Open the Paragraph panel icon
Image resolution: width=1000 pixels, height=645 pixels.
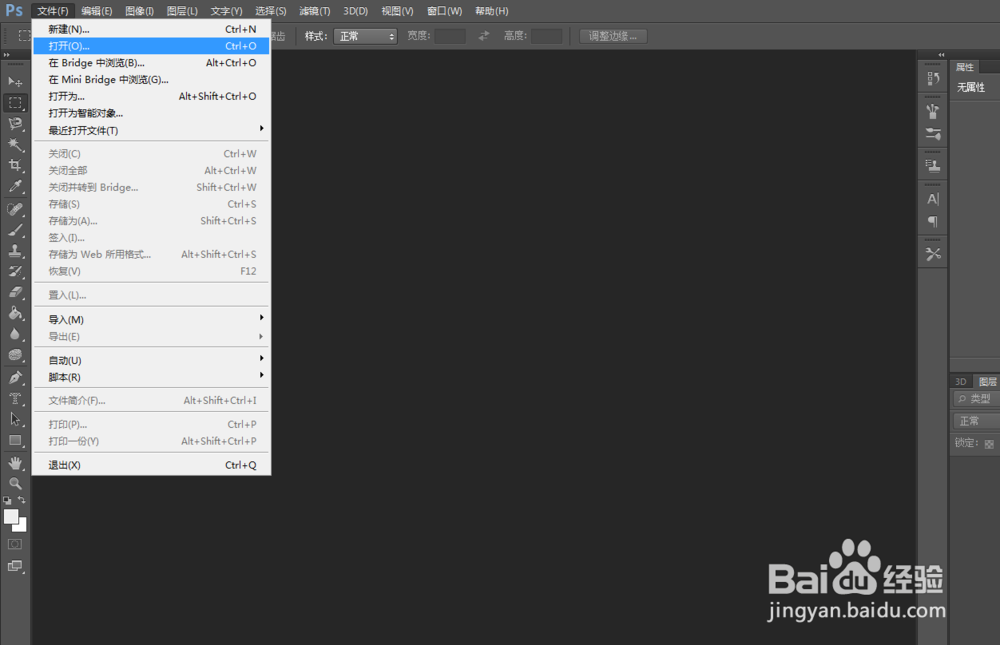coord(933,221)
